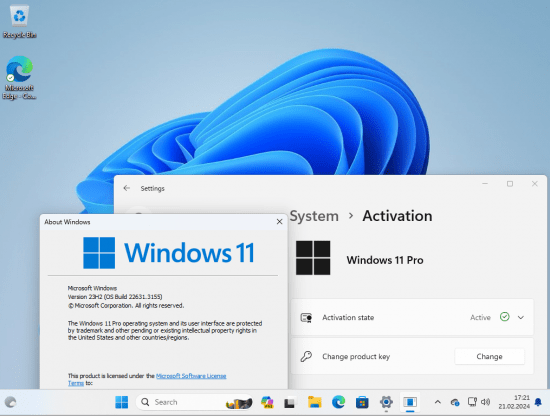Launch File Explorer from the taskbar

(x=315, y=402)
